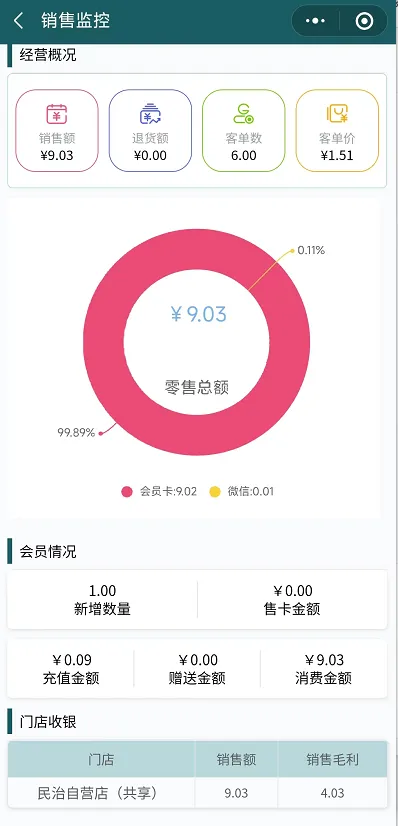Screen dimensions: 398x826
Task: Tap the 客单数 order count icon
Action: click(x=244, y=114)
